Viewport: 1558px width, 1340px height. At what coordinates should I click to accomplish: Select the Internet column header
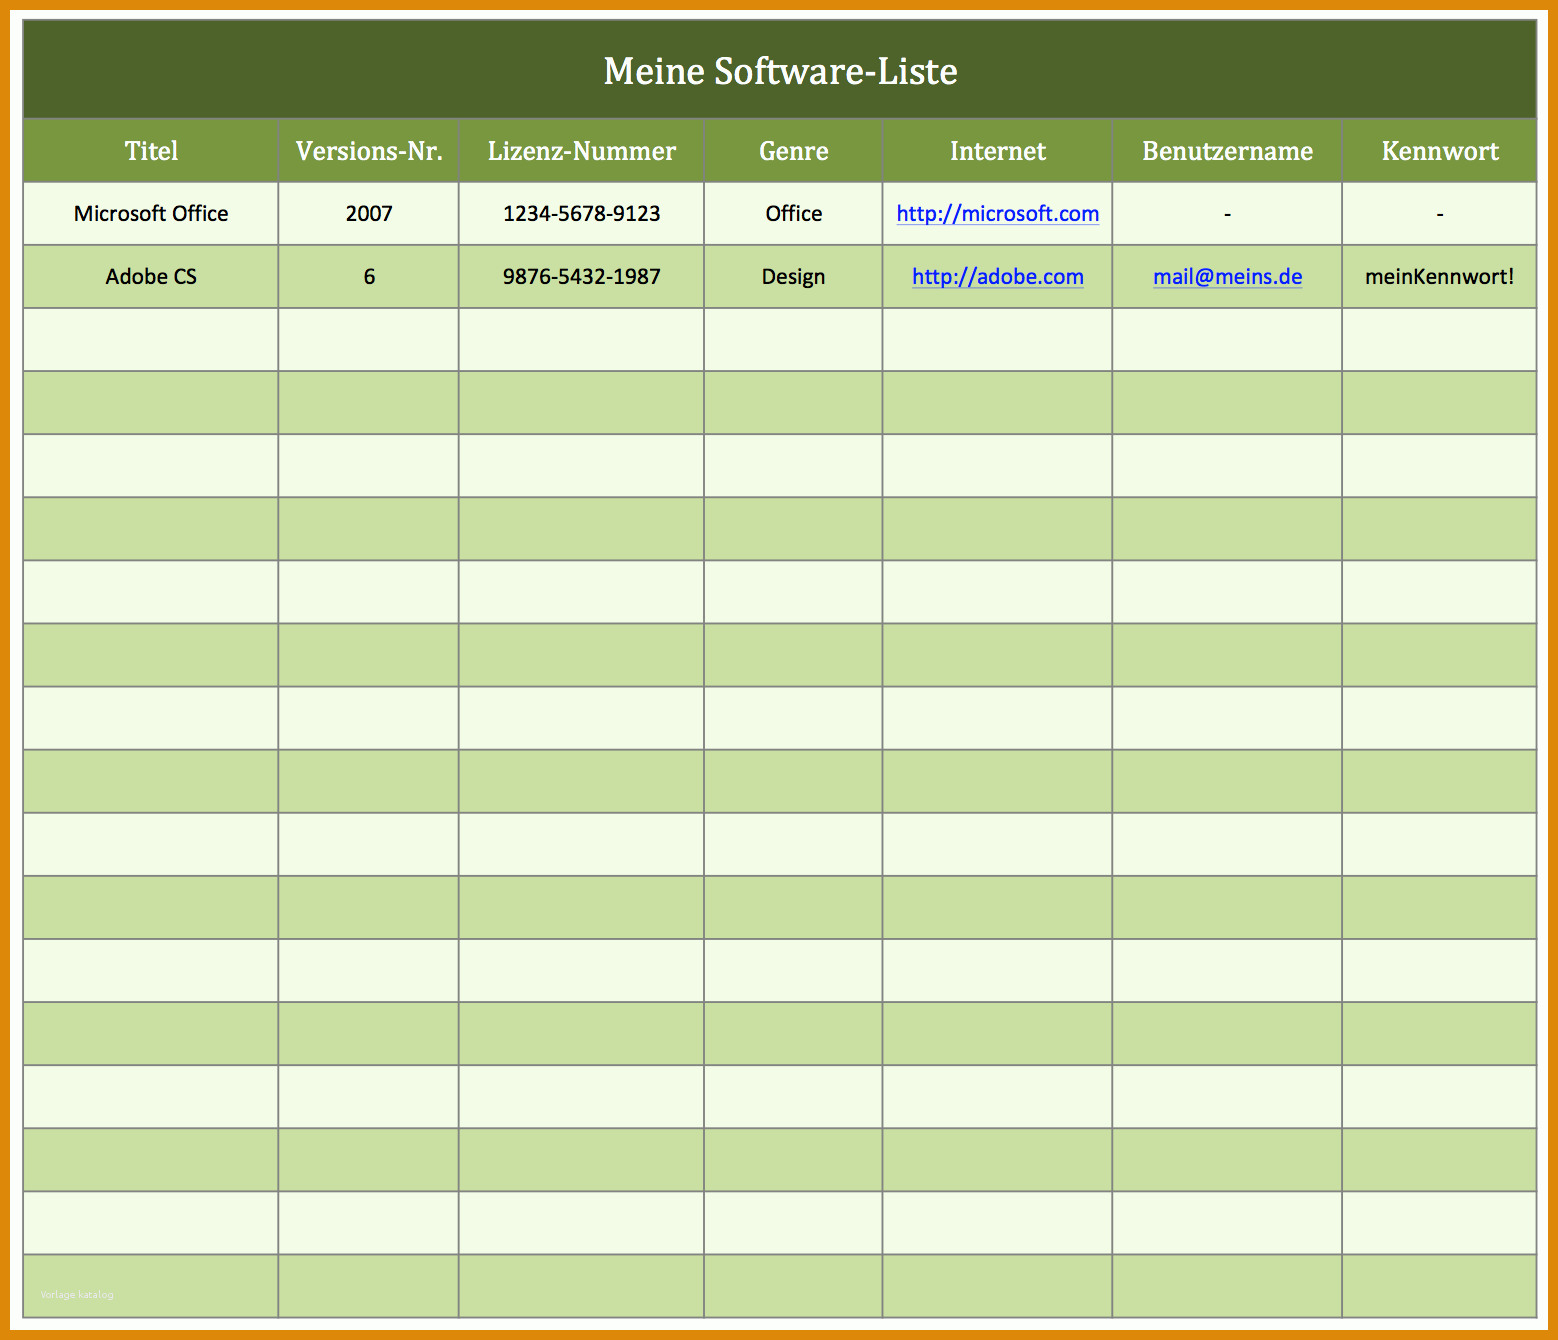click(x=997, y=151)
